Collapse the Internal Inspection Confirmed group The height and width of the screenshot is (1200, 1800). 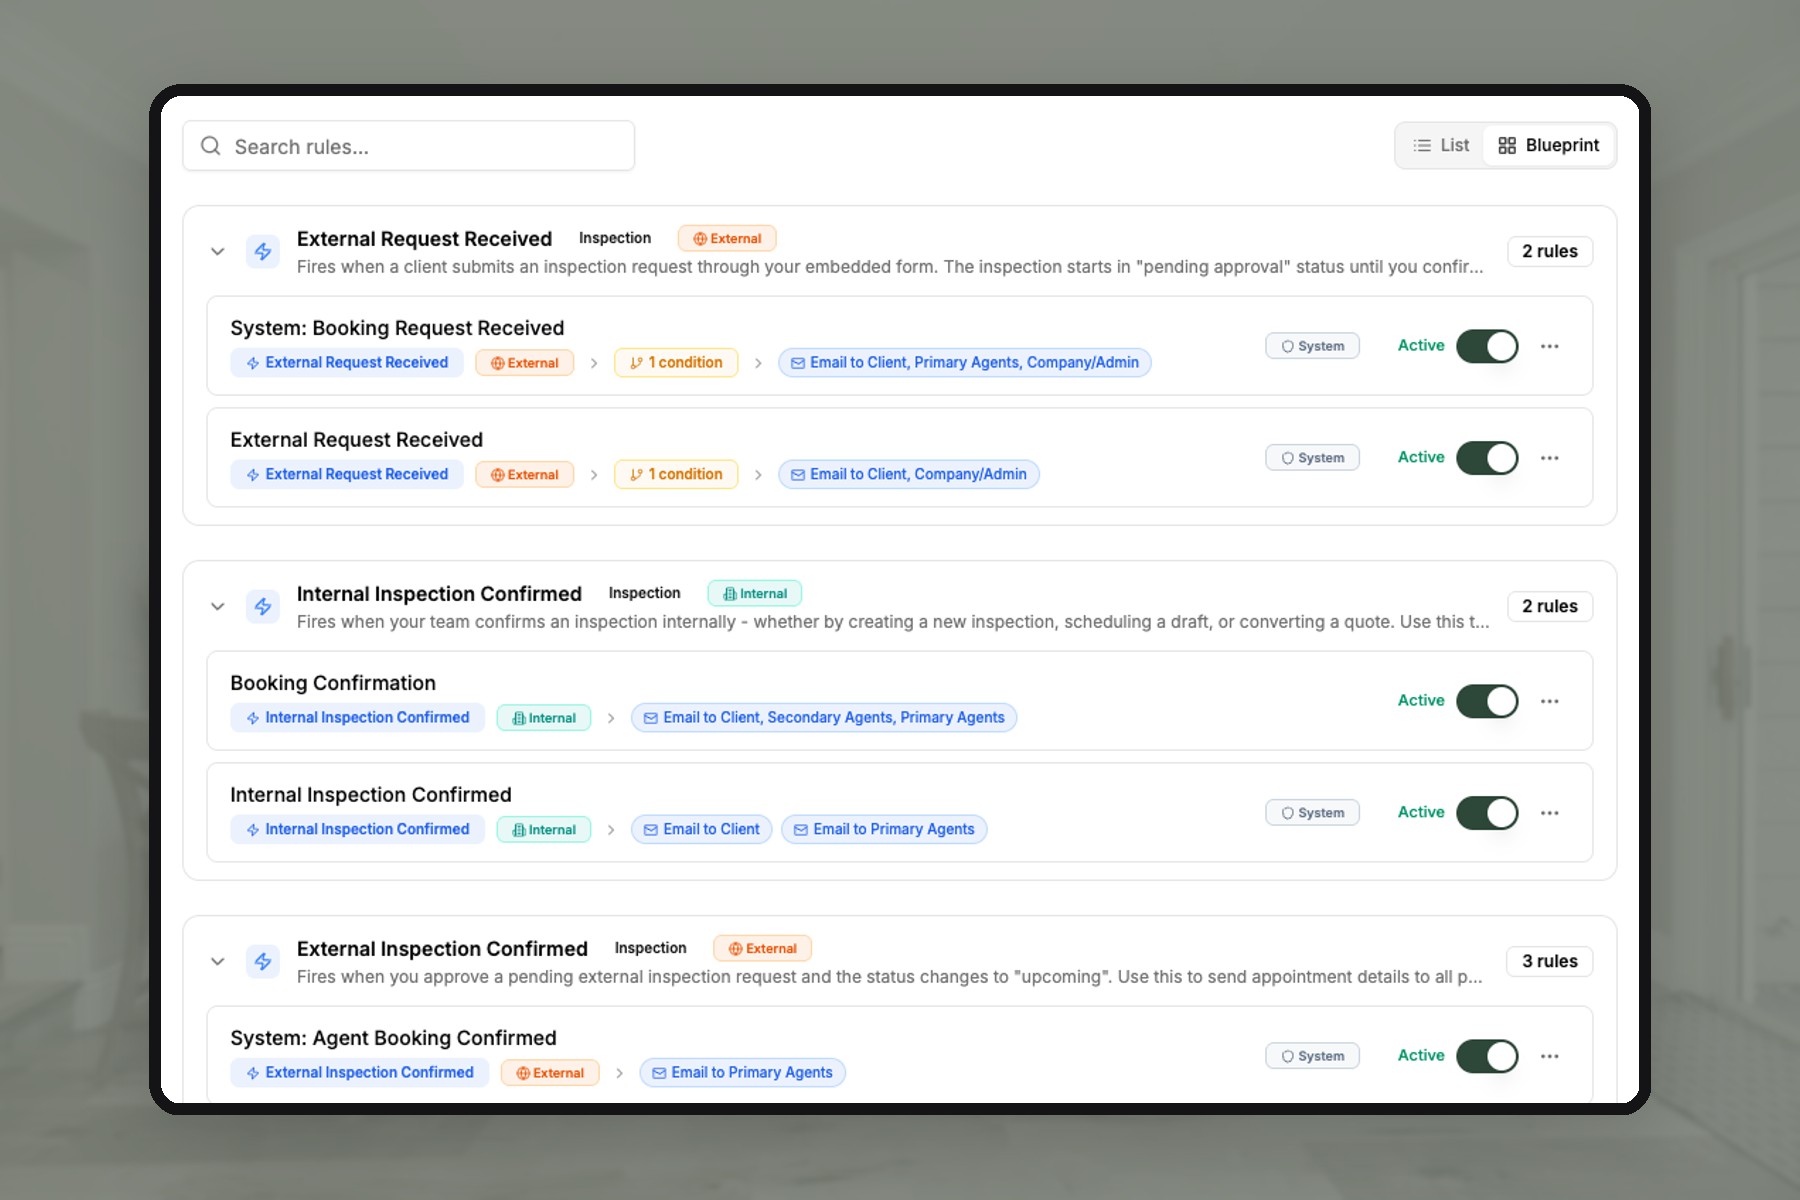pyautogui.click(x=217, y=606)
